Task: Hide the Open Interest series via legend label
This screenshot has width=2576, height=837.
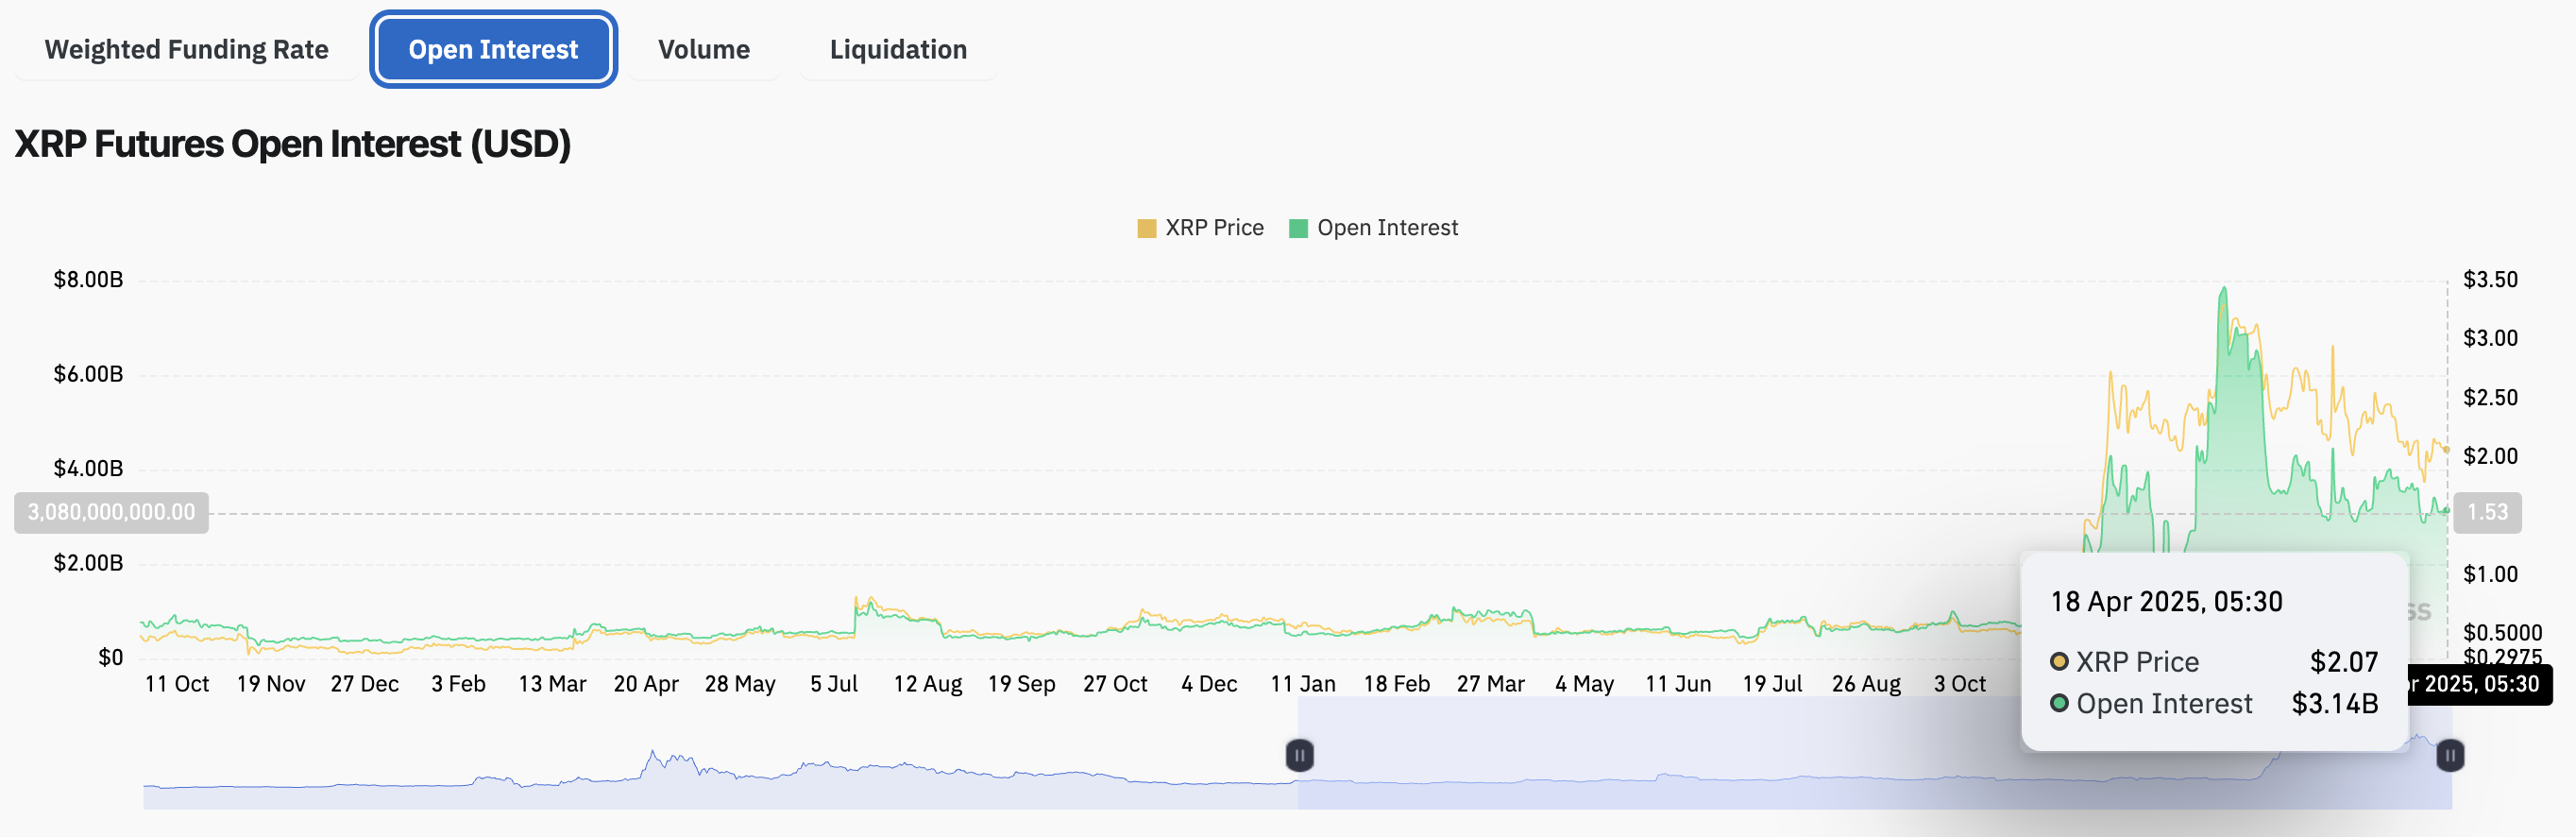Action: (x=1386, y=228)
